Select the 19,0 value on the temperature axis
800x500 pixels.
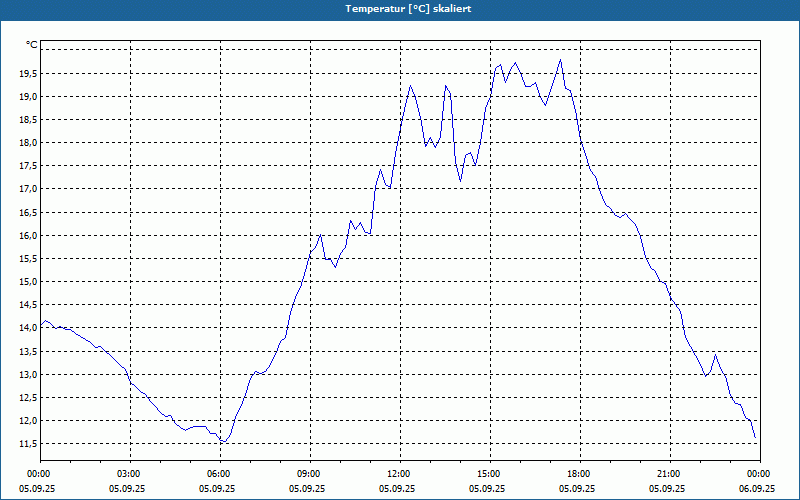(28, 96)
